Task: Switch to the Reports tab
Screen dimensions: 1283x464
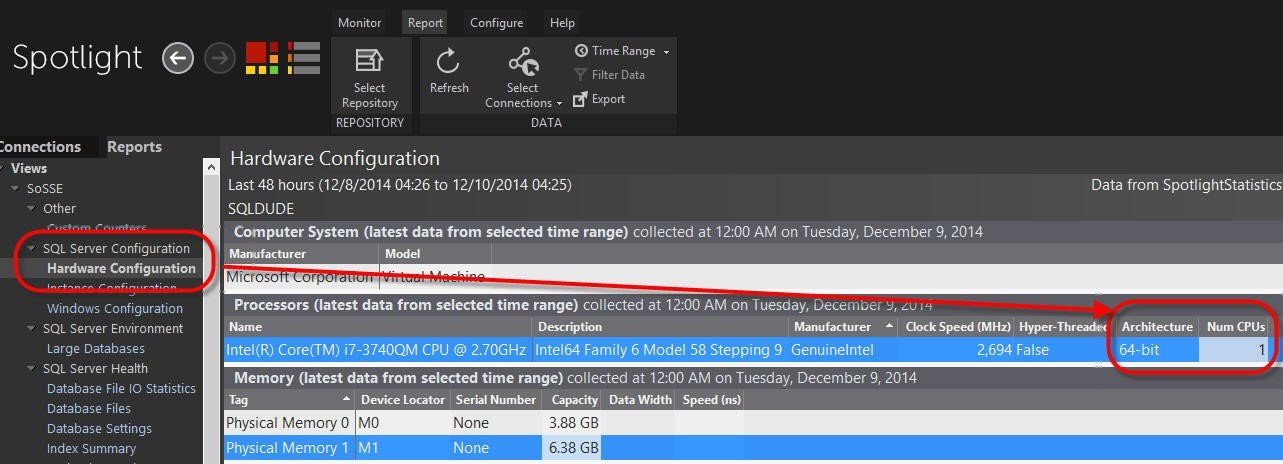Action: point(134,147)
